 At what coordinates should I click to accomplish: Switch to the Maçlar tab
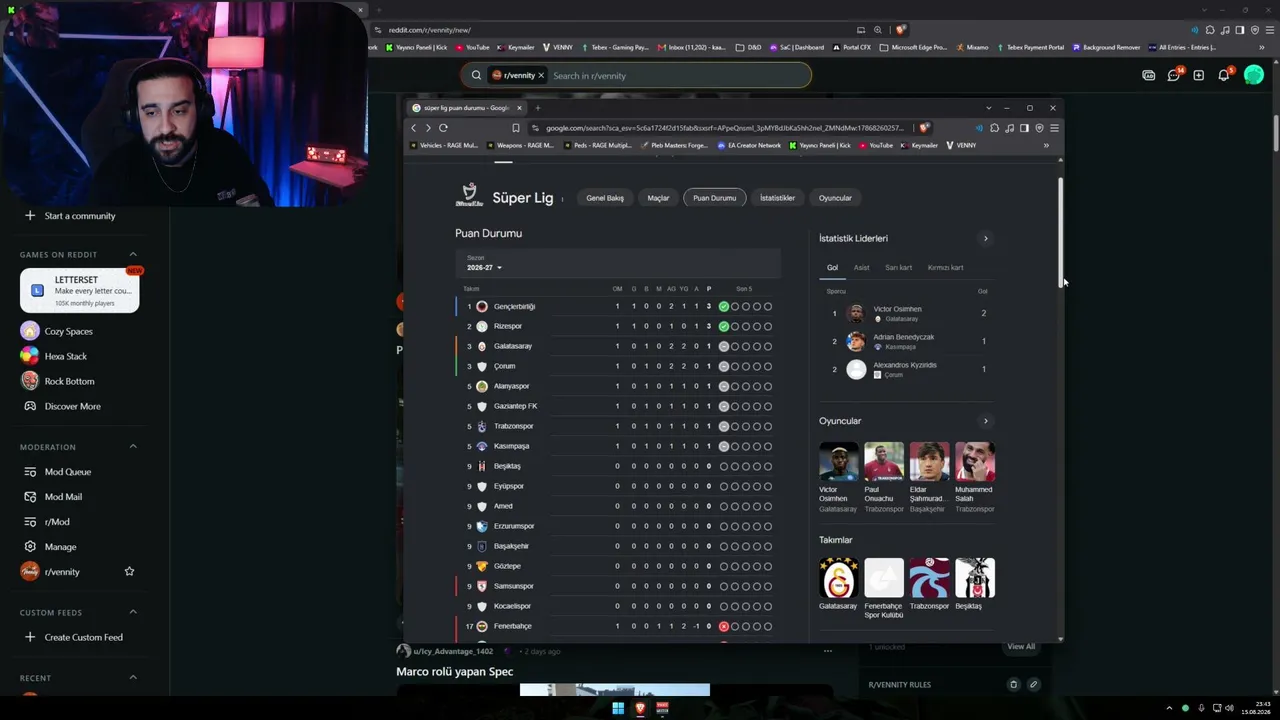pos(658,198)
